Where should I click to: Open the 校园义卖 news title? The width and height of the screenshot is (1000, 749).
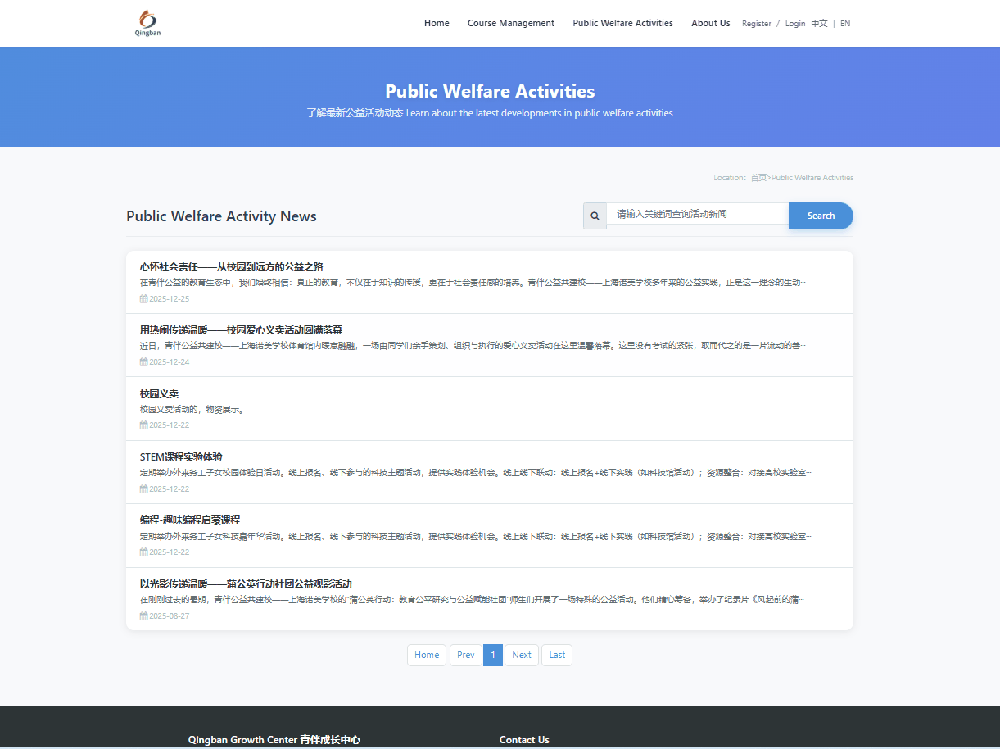coord(159,394)
